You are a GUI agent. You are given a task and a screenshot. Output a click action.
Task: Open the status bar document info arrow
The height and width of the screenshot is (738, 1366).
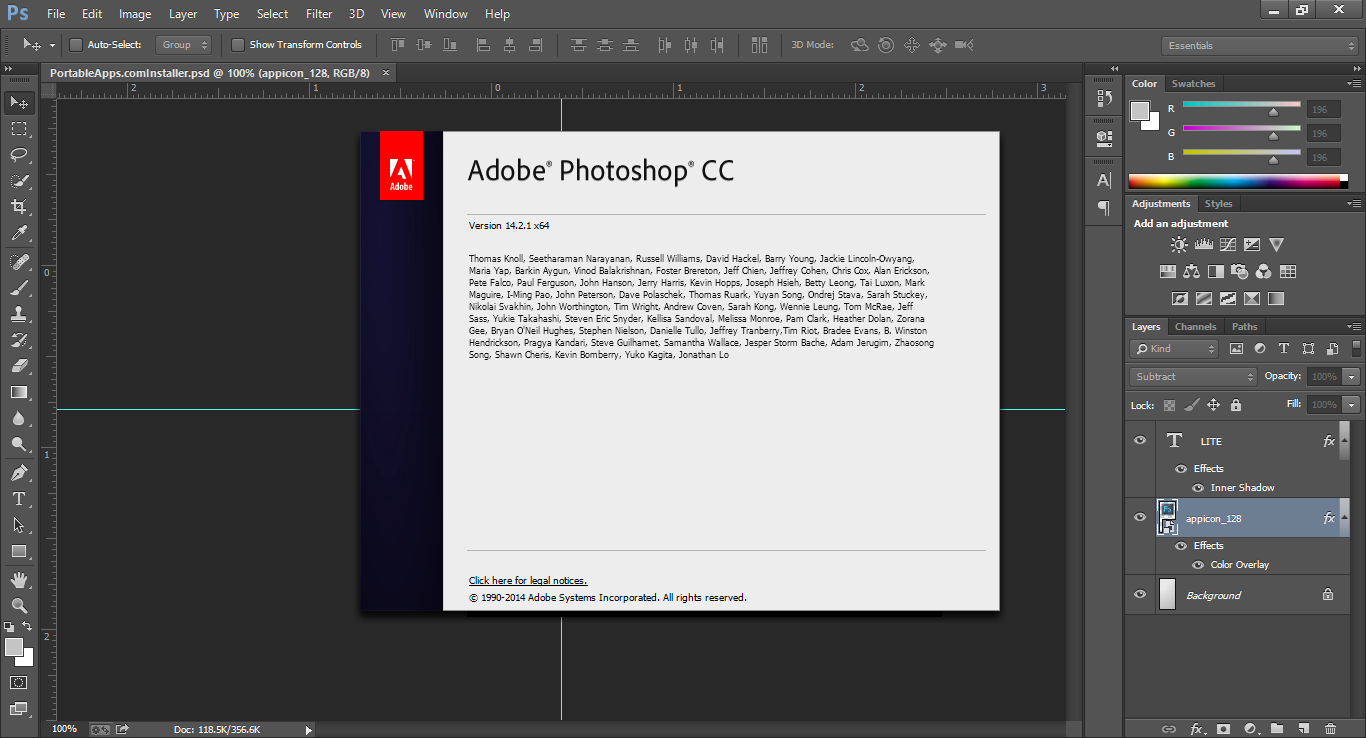click(309, 730)
